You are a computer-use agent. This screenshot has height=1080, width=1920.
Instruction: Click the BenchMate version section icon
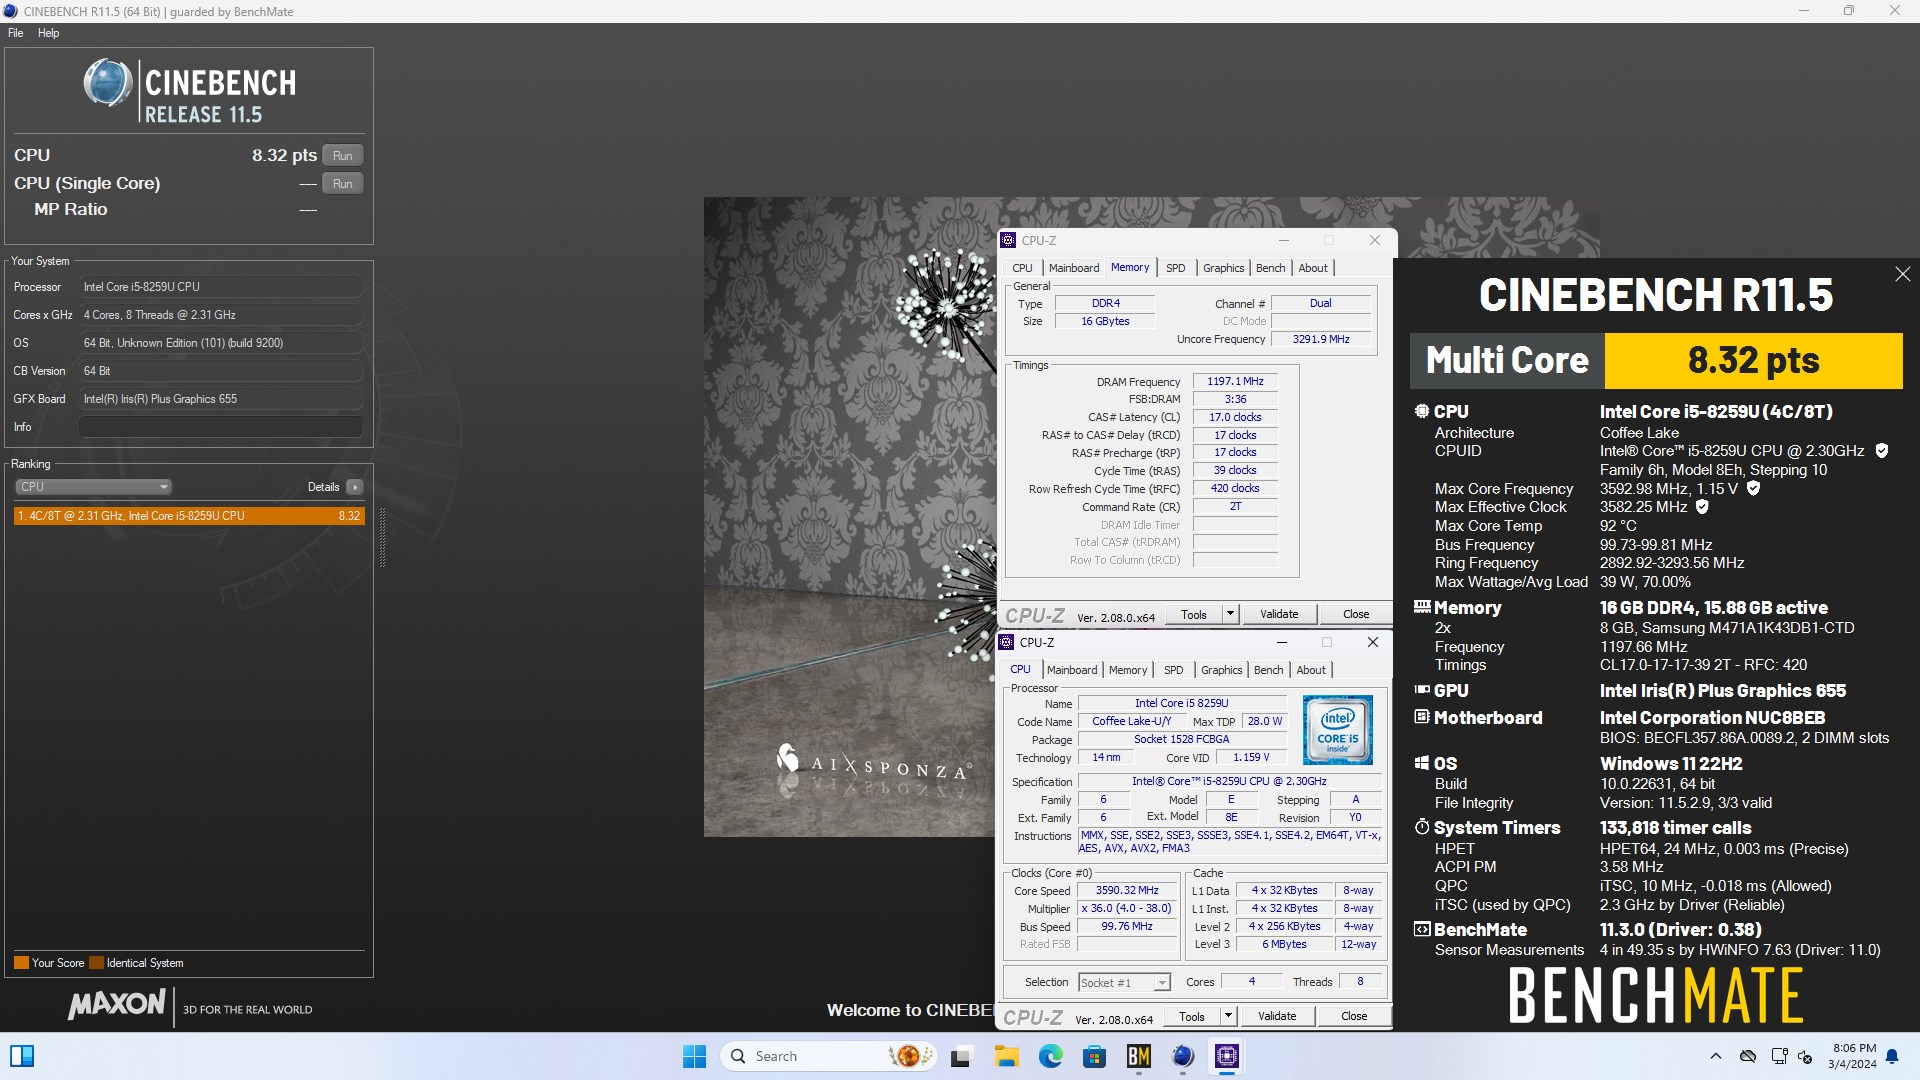click(x=1422, y=929)
